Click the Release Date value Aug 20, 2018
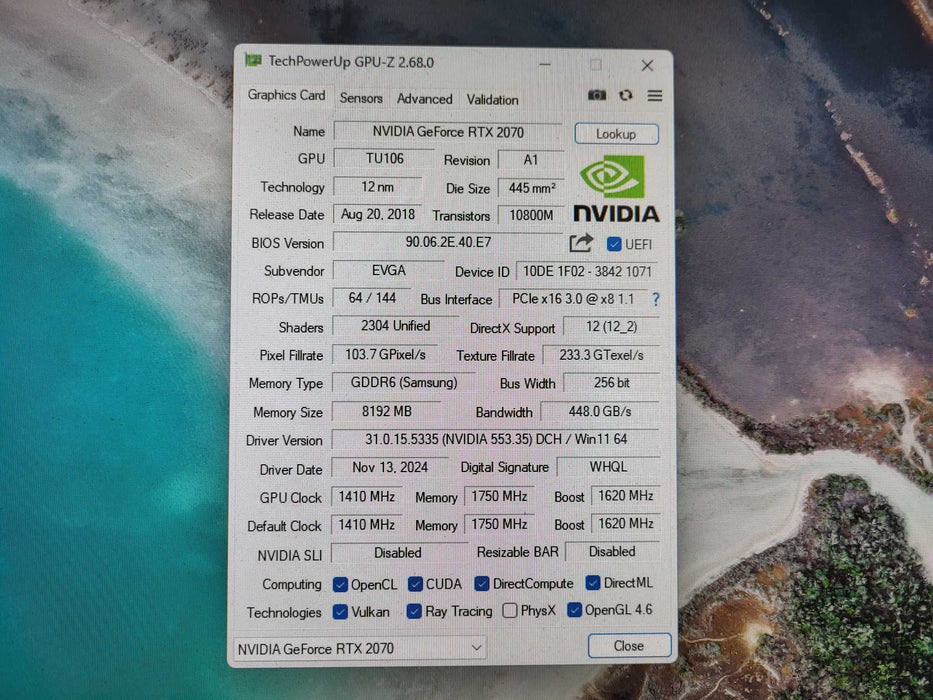The height and width of the screenshot is (700, 933). (378, 214)
